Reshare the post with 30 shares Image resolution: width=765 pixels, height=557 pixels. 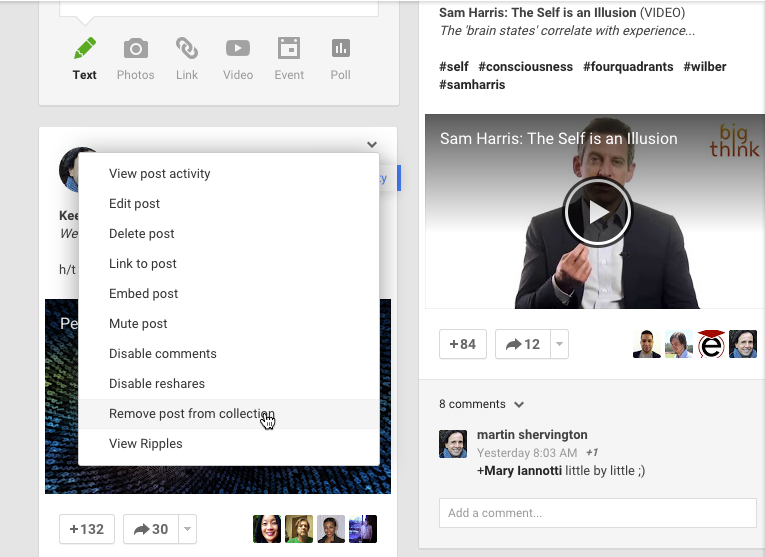coord(151,529)
